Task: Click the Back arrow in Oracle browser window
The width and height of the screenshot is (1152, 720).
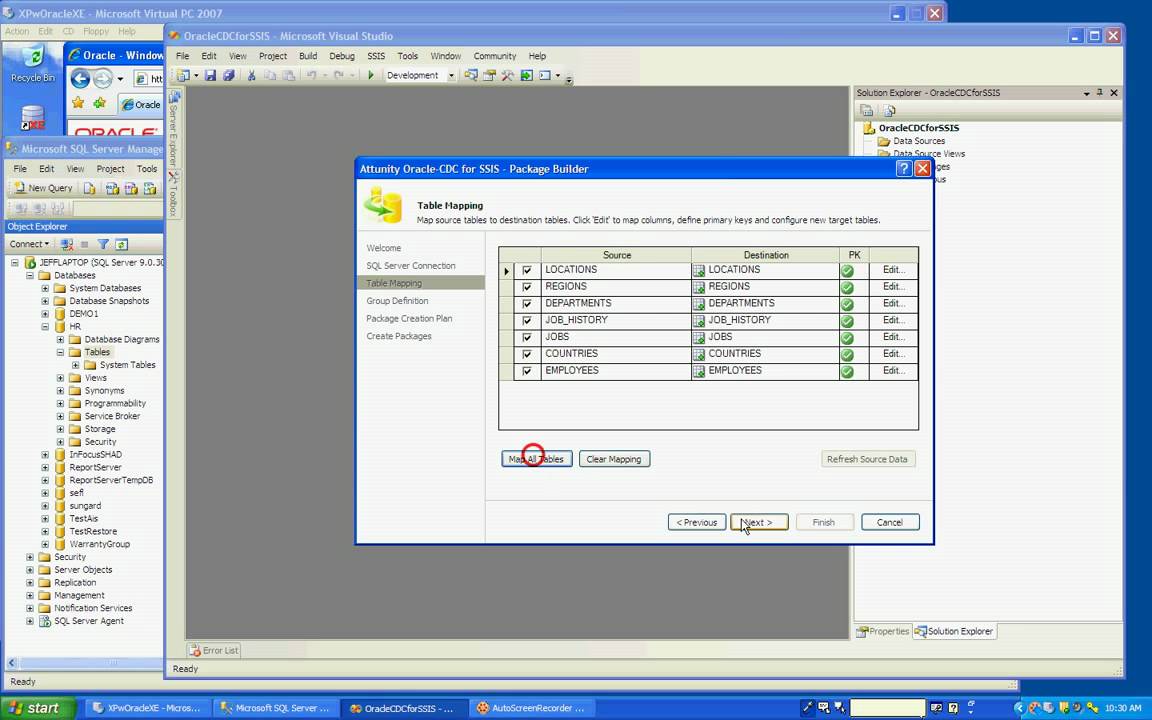Action: click(x=80, y=79)
